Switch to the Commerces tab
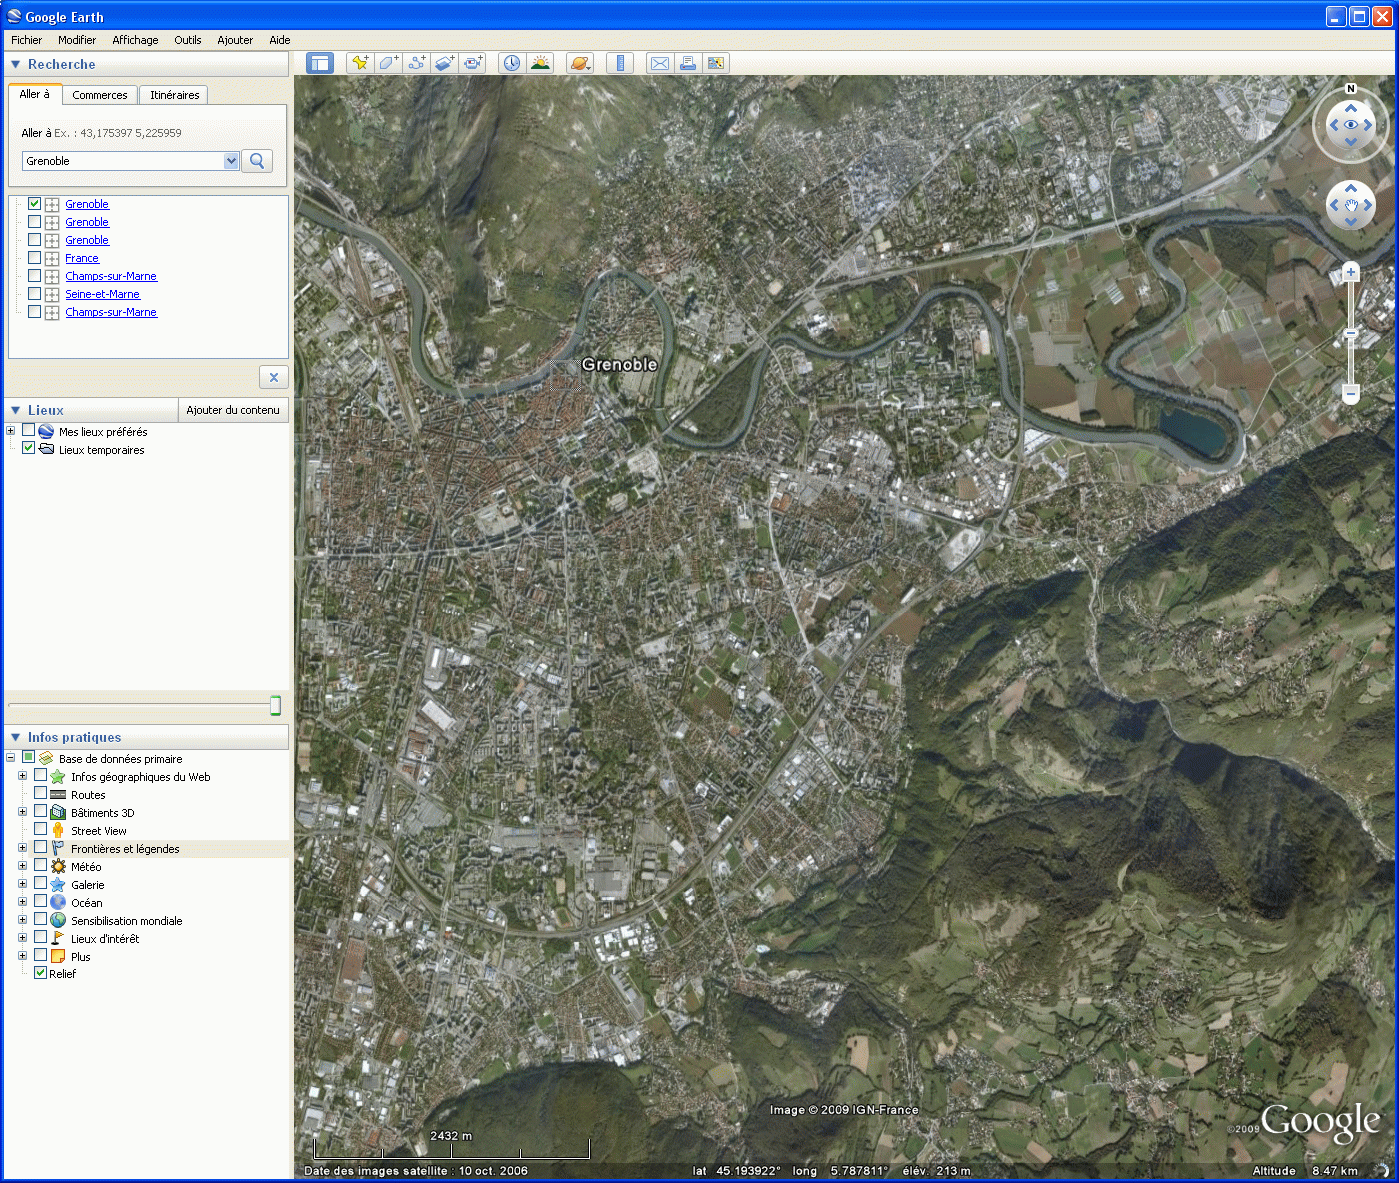 pyautogui.click(x=100, y=95)
